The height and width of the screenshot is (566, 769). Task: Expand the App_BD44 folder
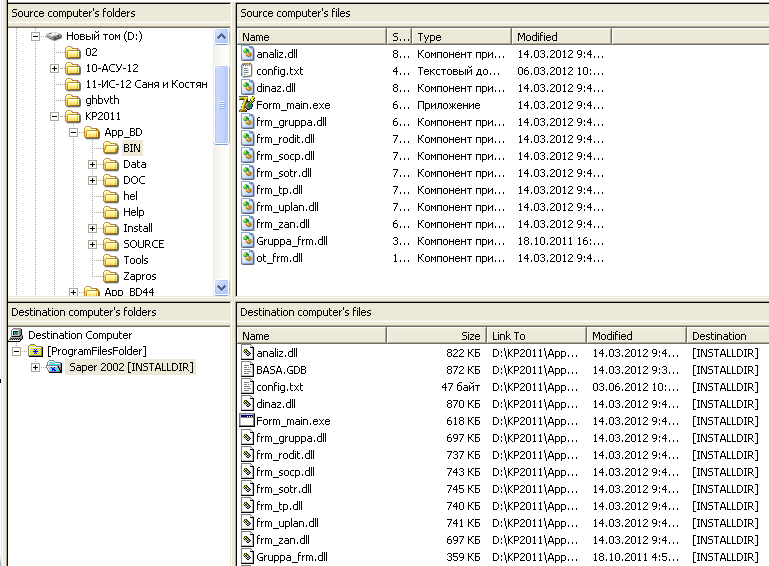tap(74, 292)
